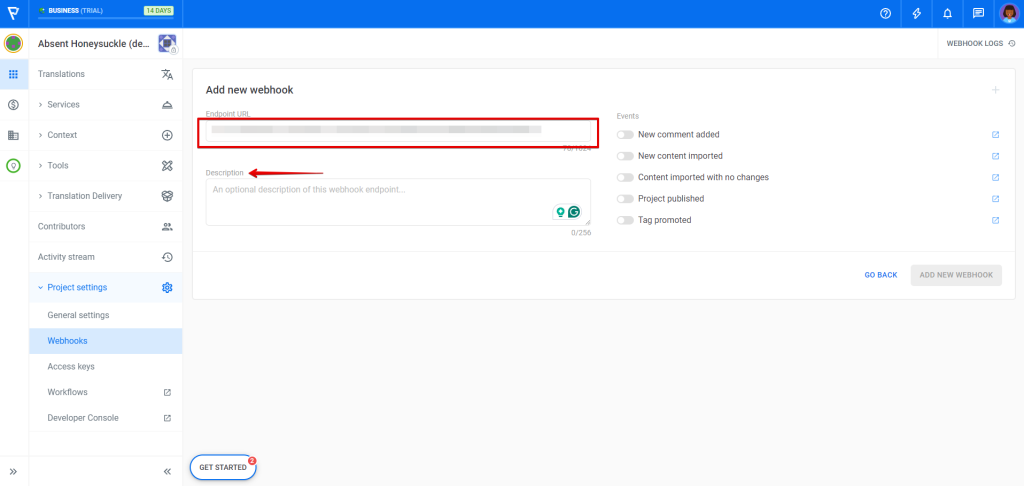The image size is (1024, 486).
Task: Expand the Services section
Action: coord(63,105)
